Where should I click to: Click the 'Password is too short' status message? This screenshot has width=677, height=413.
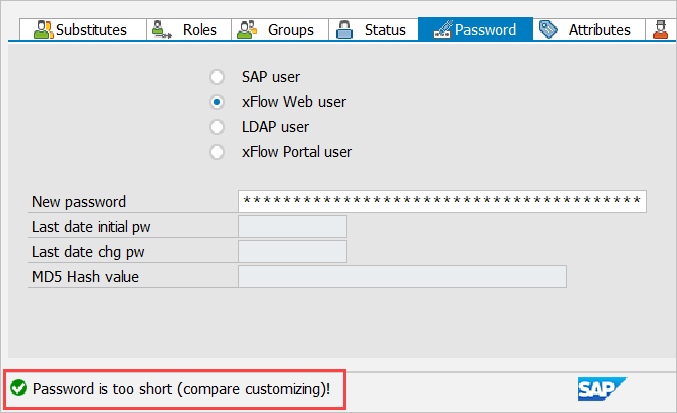click(181, 388)
